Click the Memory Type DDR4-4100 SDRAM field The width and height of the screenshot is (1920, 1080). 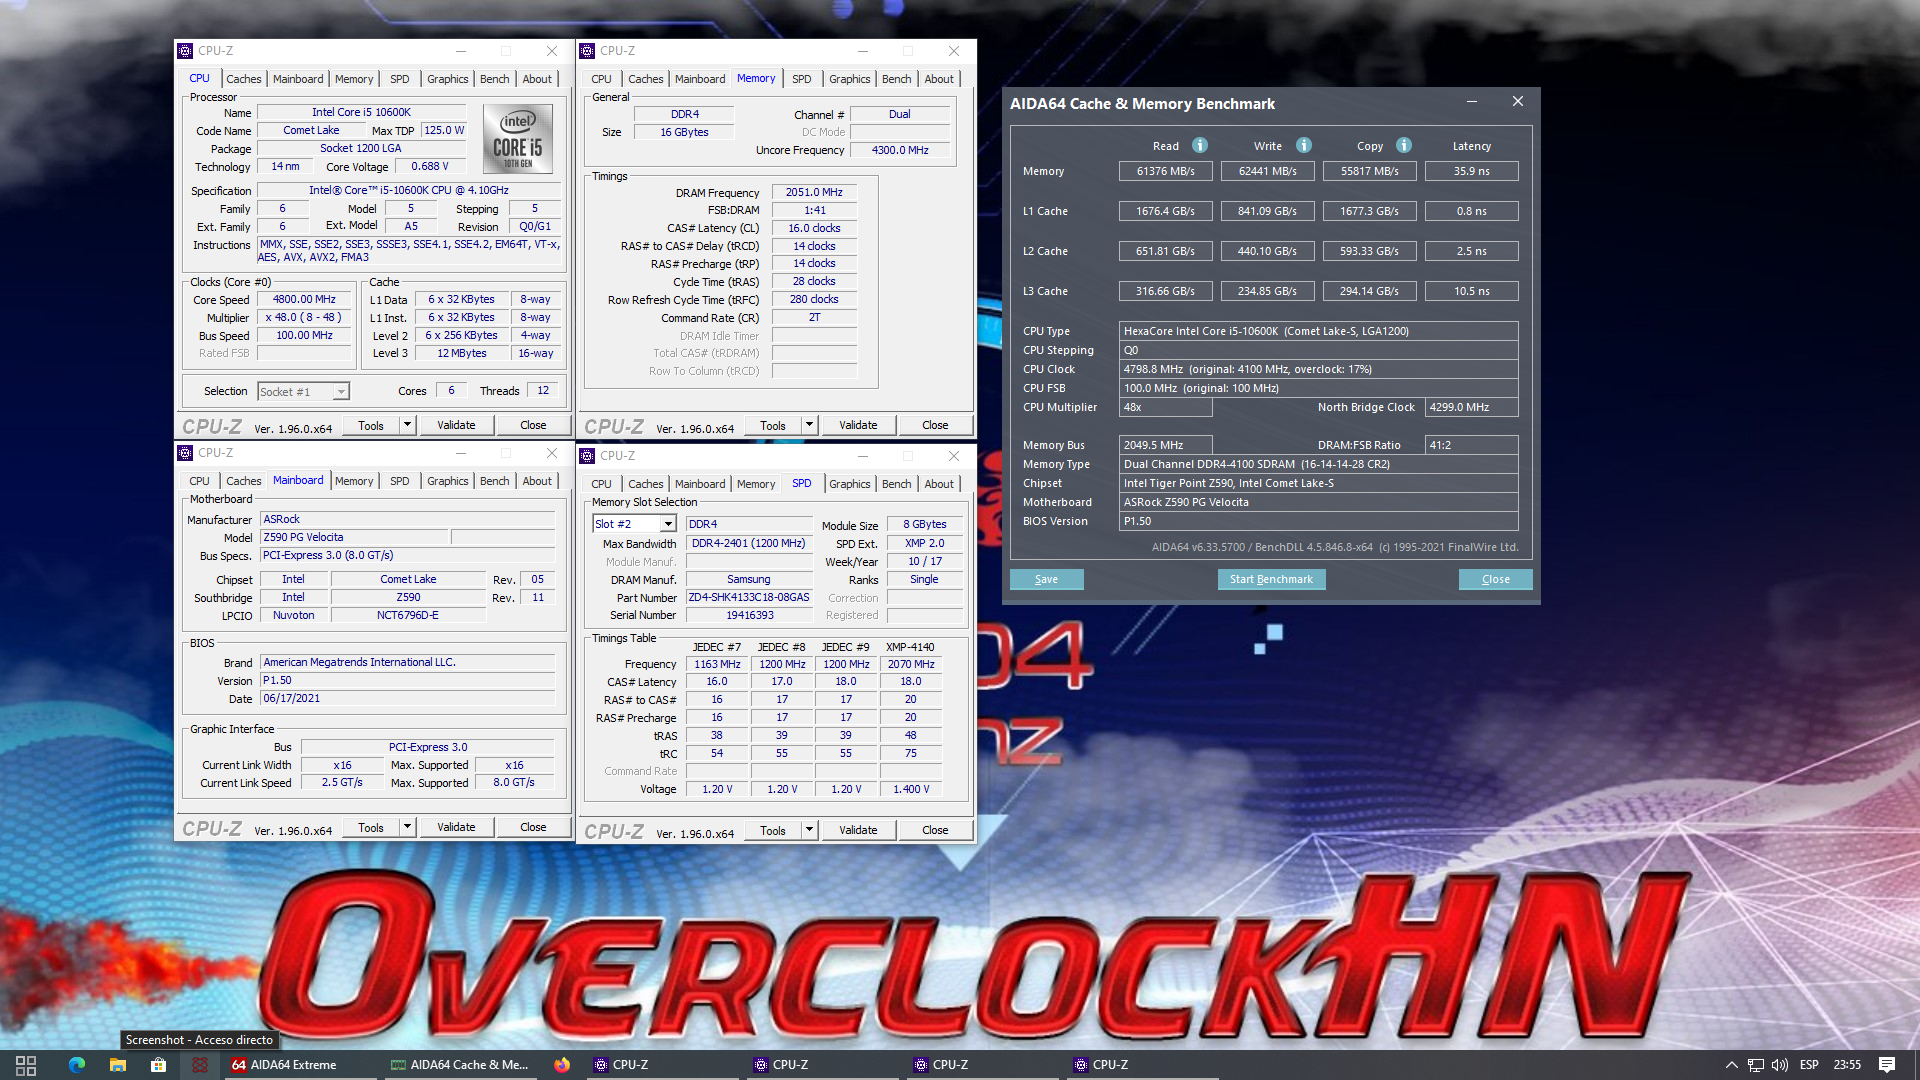[x=1318, y=464]
